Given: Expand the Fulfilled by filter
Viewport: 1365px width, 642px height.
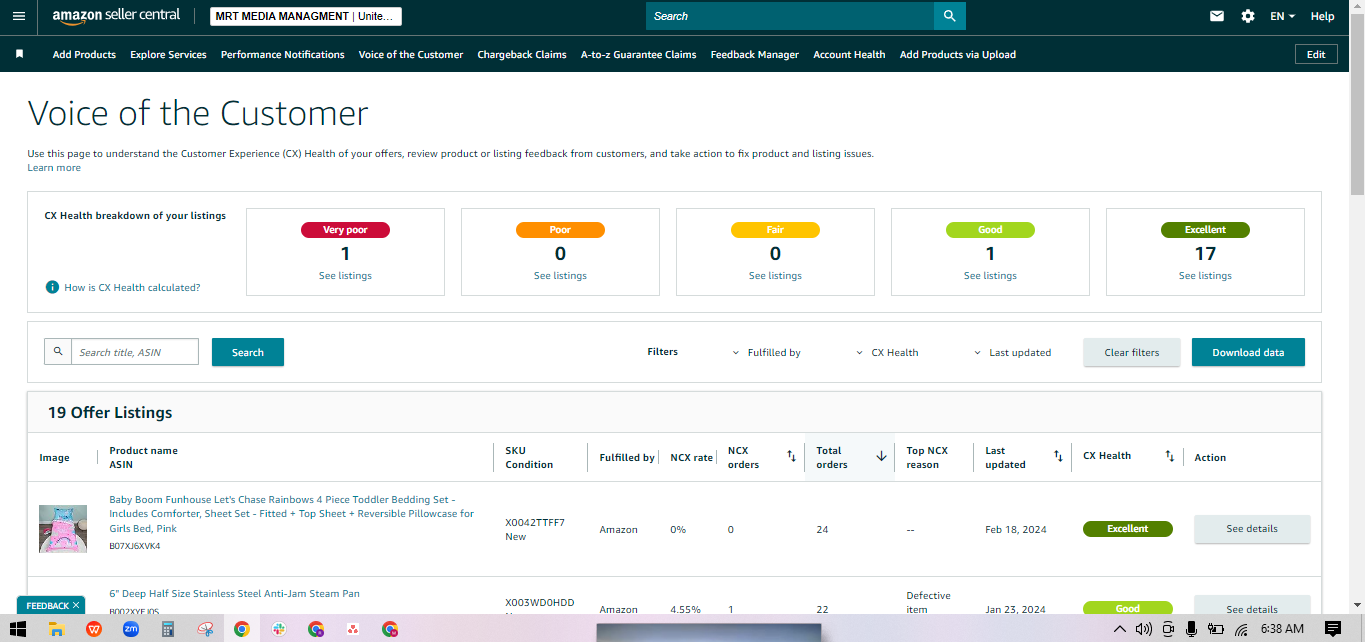Looking at the screenshot, I should click(x=767, y=352).
